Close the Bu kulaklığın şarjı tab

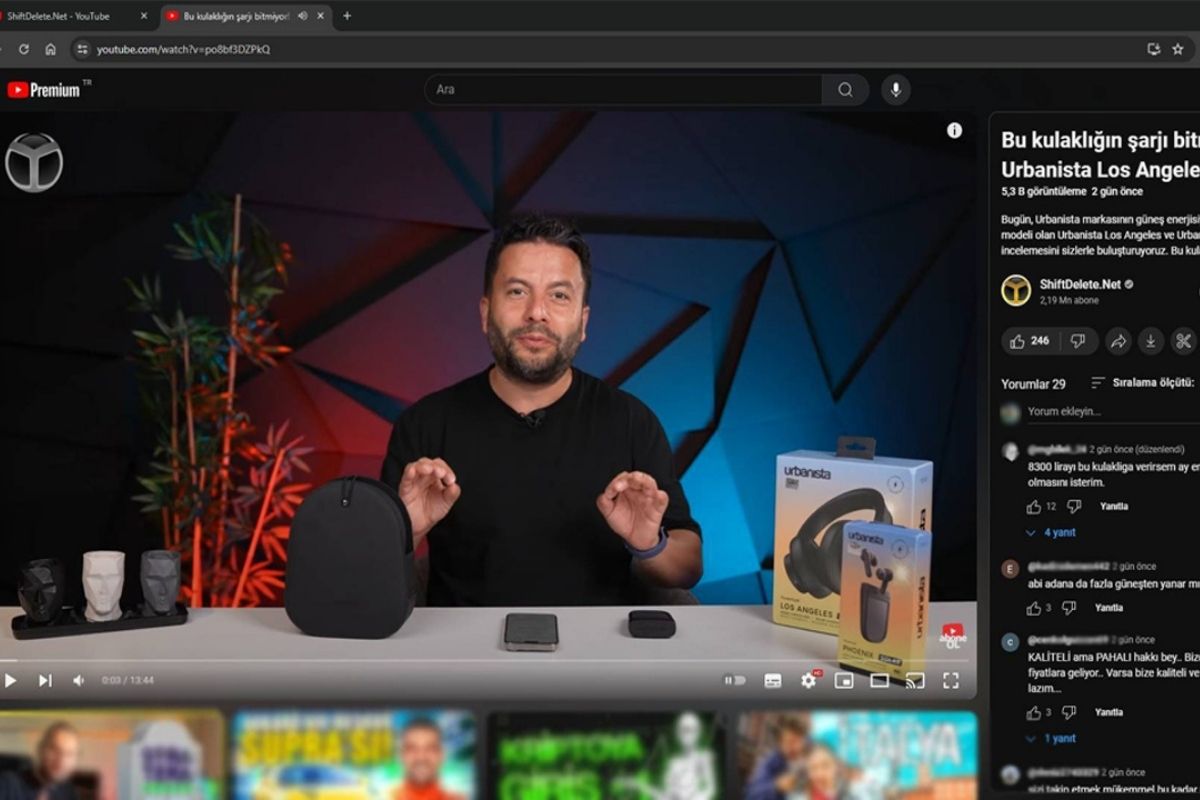pos(321,16)
